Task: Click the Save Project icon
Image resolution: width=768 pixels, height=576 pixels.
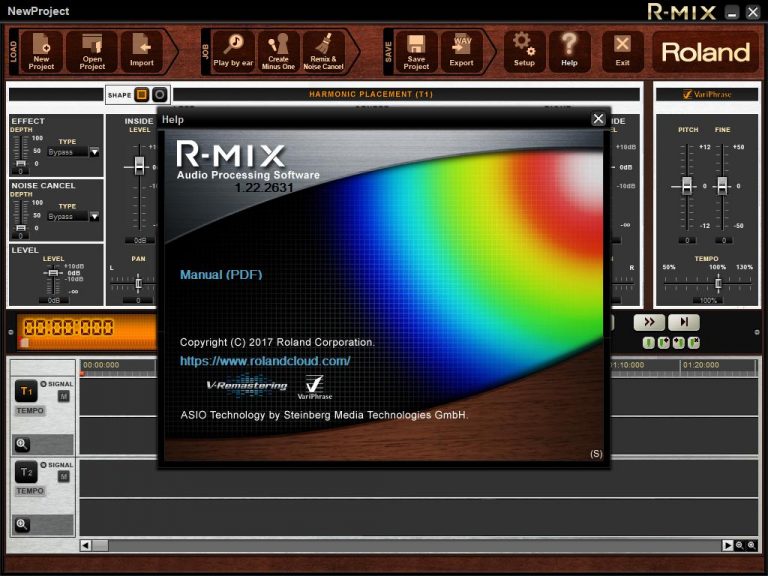Action: 416,51
